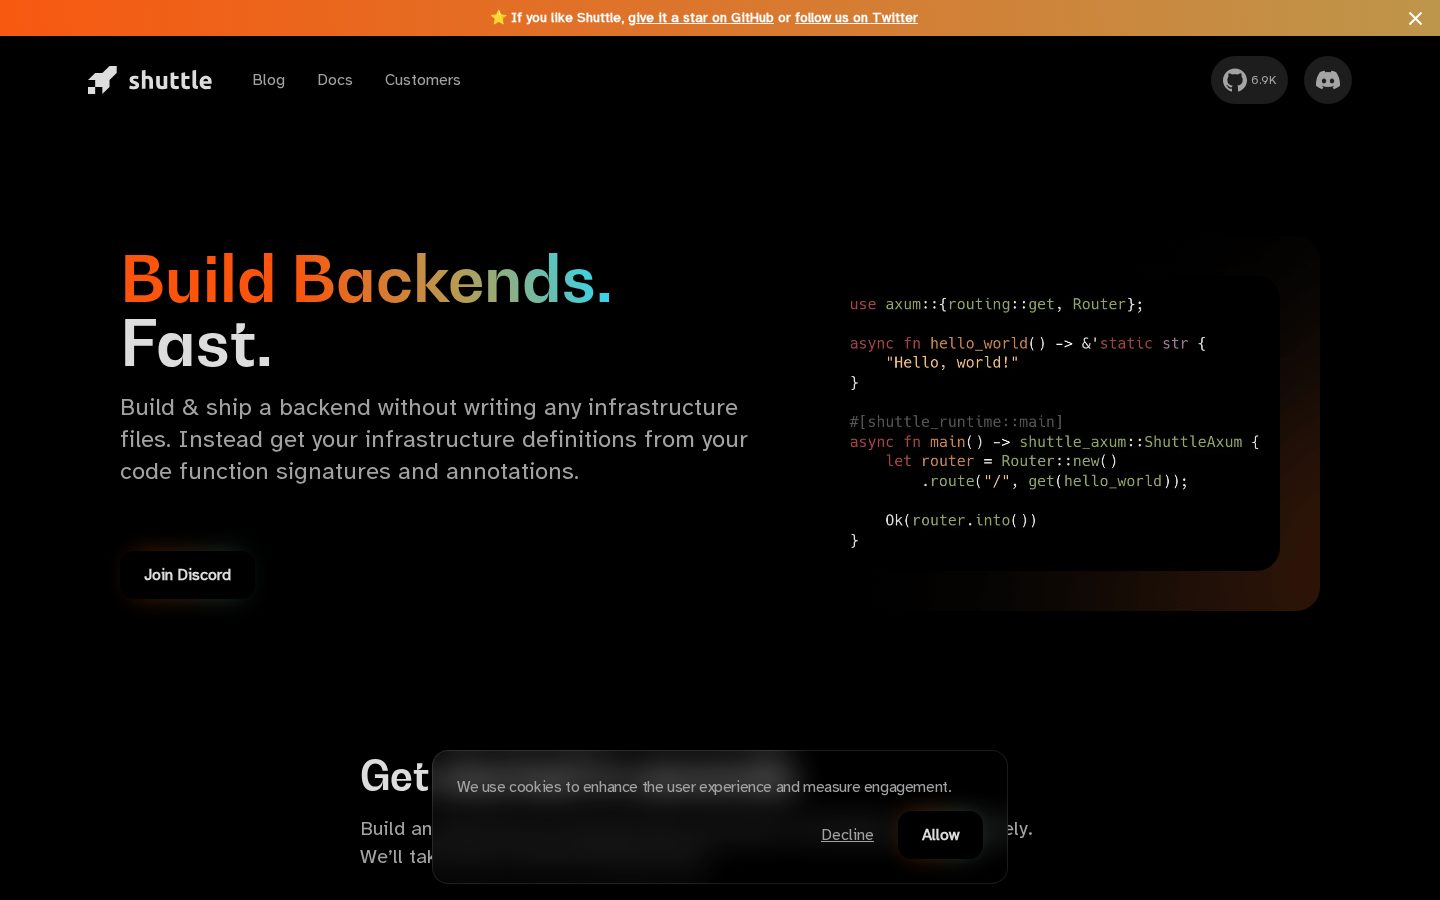This screenshot has height=900, width=1440.
Task: Click the 'Ok(router.into())' code line
Action: pyautogui.click(x=961, y=520)
